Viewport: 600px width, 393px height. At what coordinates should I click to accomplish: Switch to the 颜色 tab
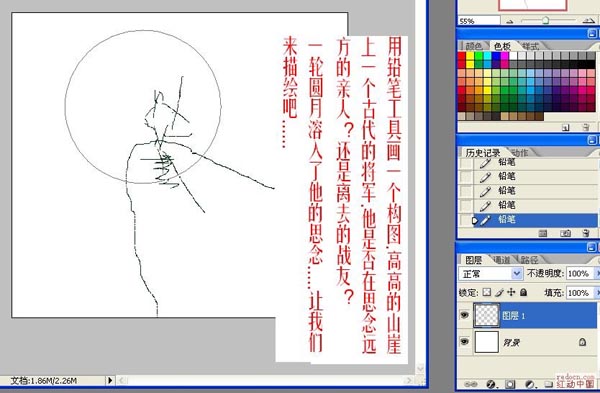pyautogui.click(x=473, y=46)
